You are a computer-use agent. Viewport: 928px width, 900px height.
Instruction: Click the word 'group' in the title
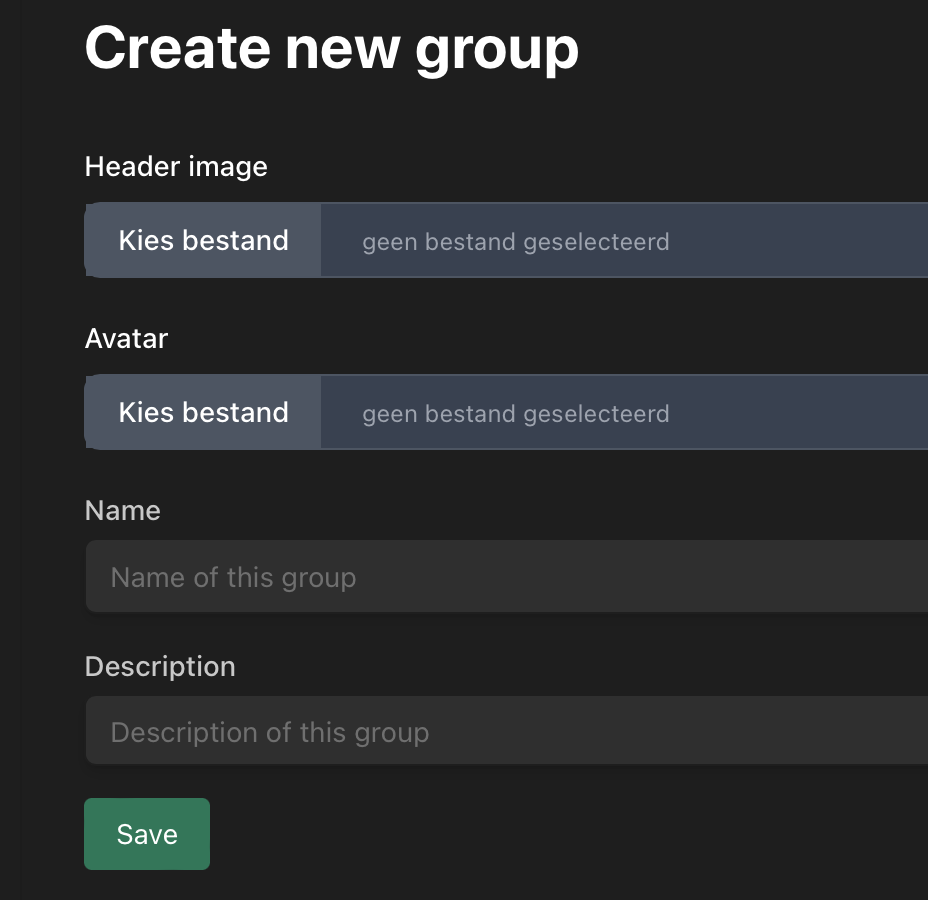tap(497, 47)
